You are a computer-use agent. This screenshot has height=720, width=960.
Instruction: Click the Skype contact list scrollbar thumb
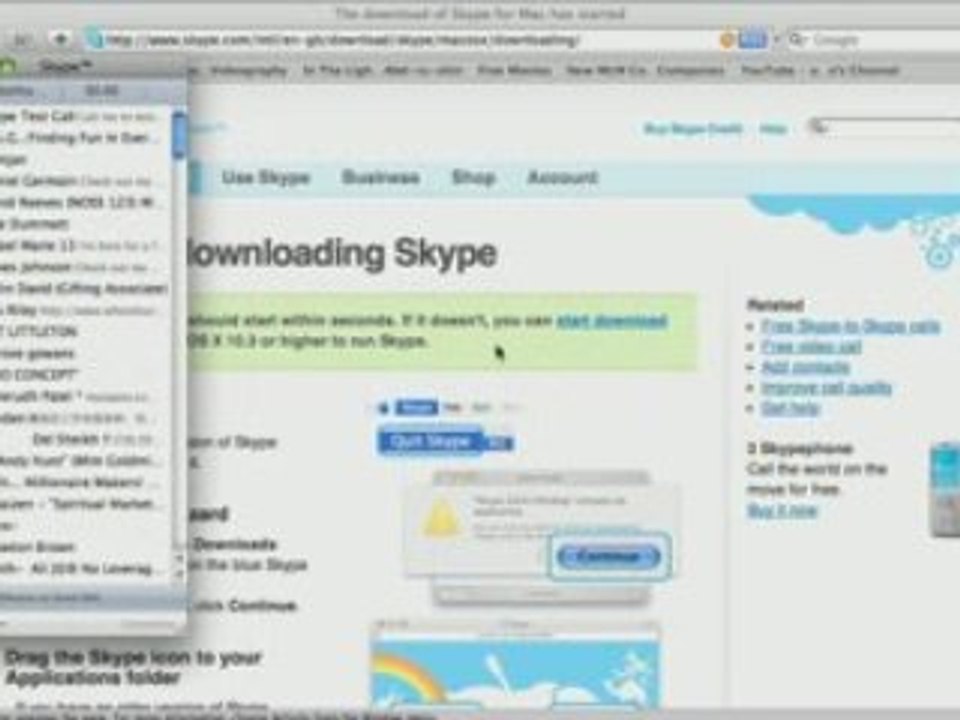(179, 136)
